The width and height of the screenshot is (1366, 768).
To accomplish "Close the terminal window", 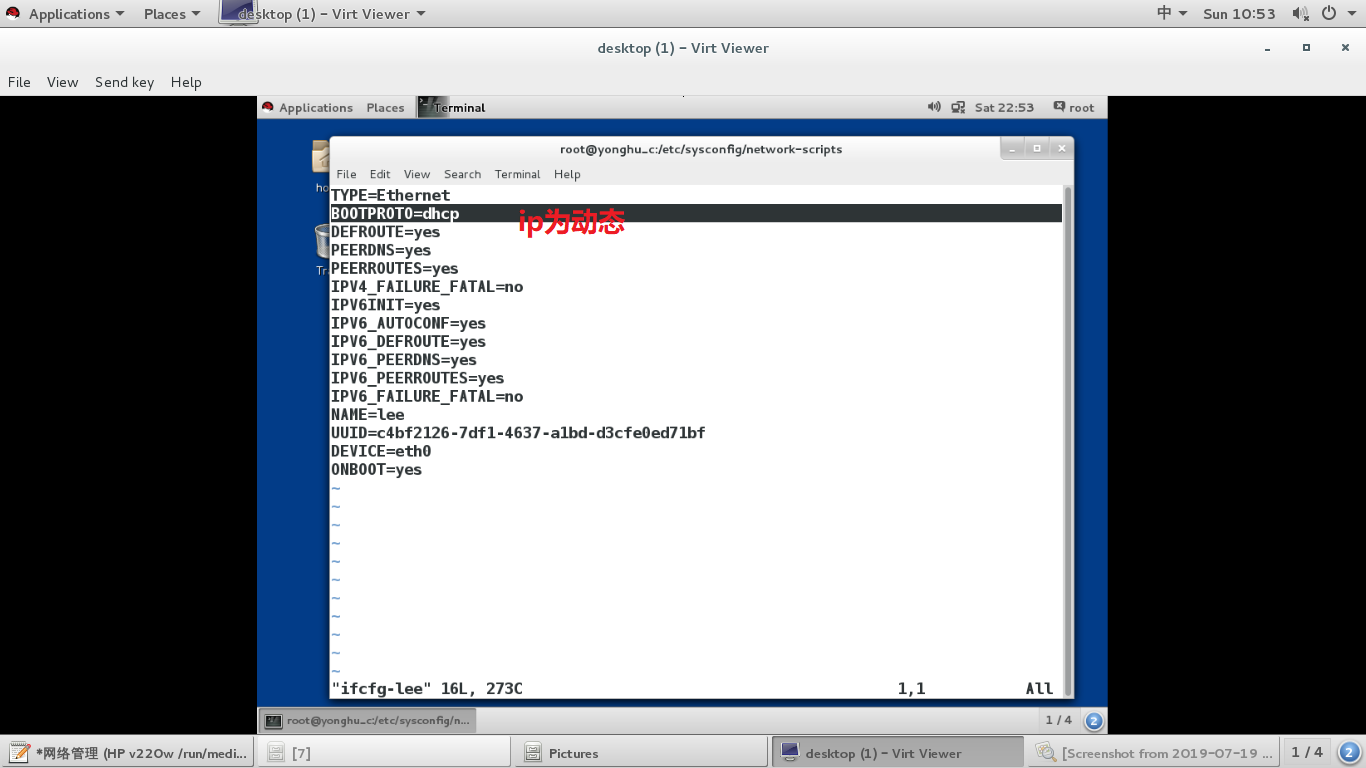I will pyautogui.click(x=1062, y=148).
